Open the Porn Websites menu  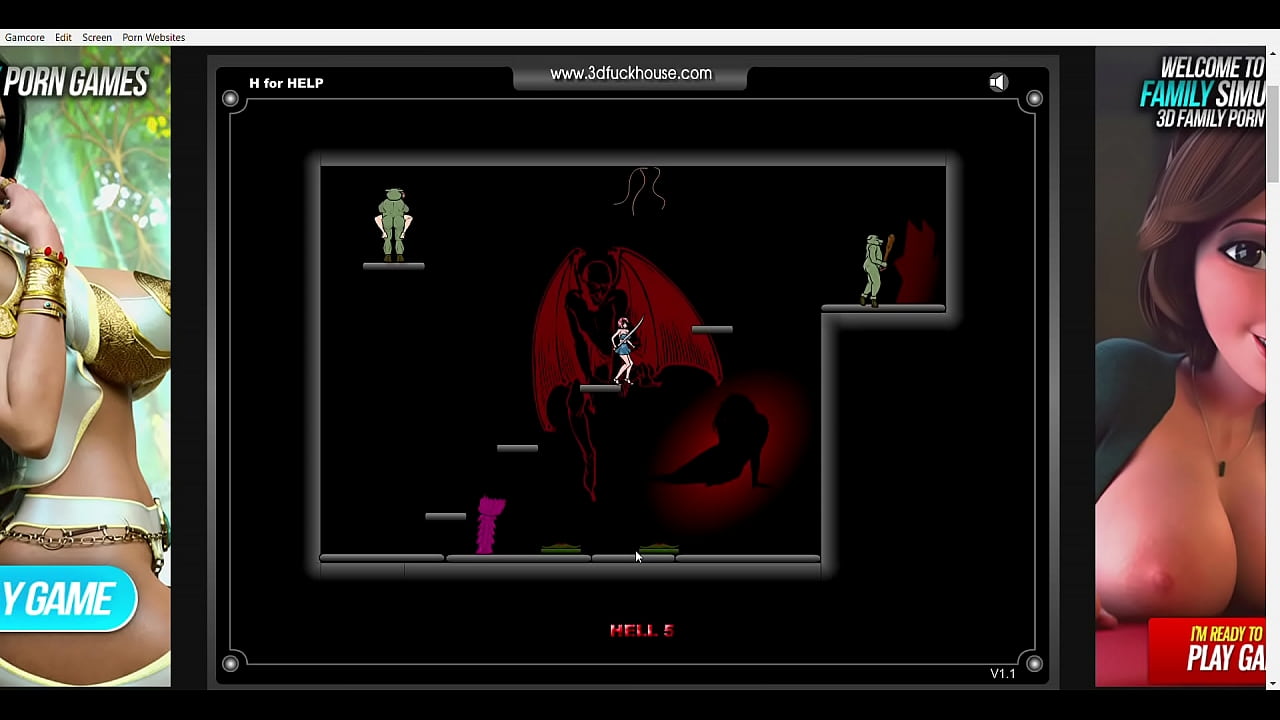pyautogui.click(x=152, y=37)
